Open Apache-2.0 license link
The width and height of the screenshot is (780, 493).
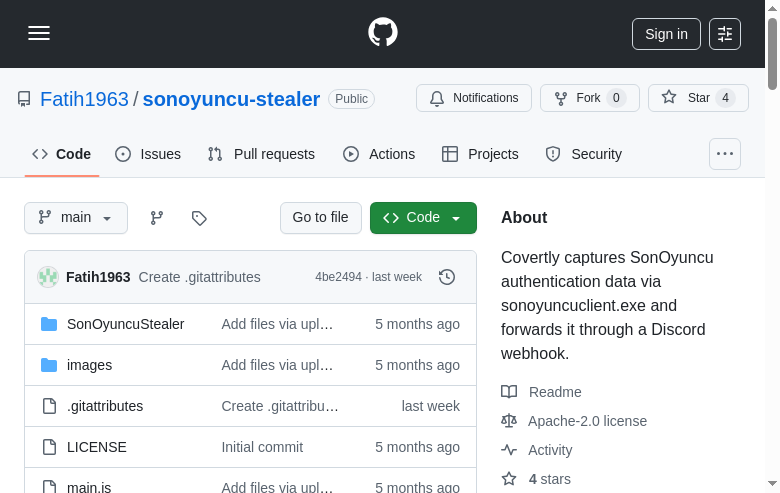pyautogui.click(x=587, y=421)
